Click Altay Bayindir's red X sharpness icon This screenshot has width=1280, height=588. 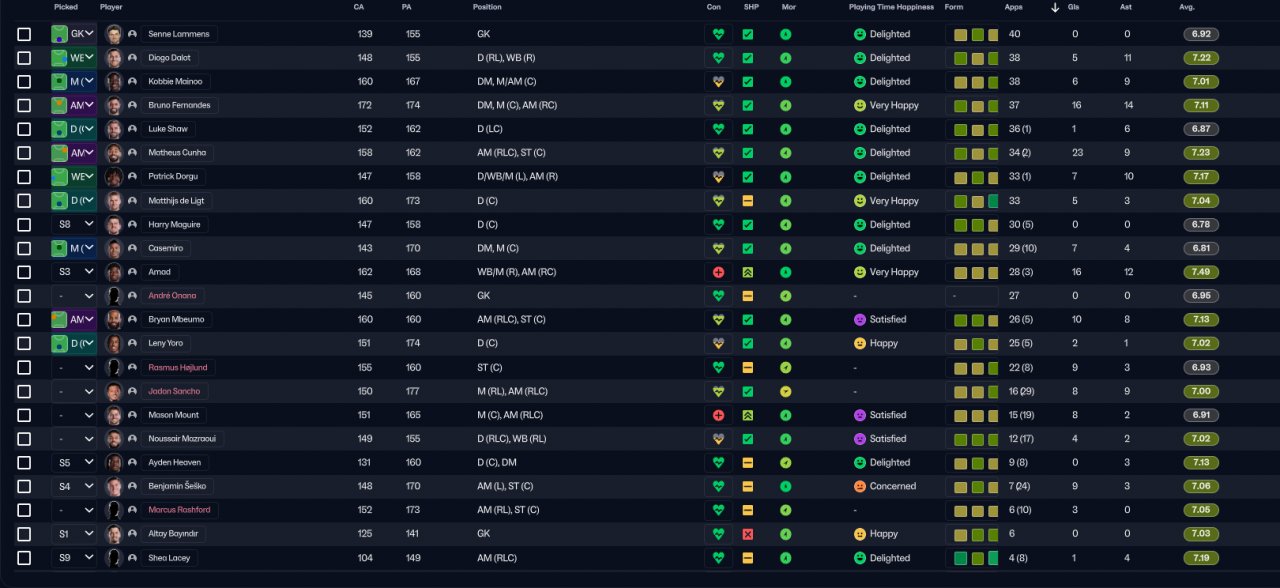747,534
